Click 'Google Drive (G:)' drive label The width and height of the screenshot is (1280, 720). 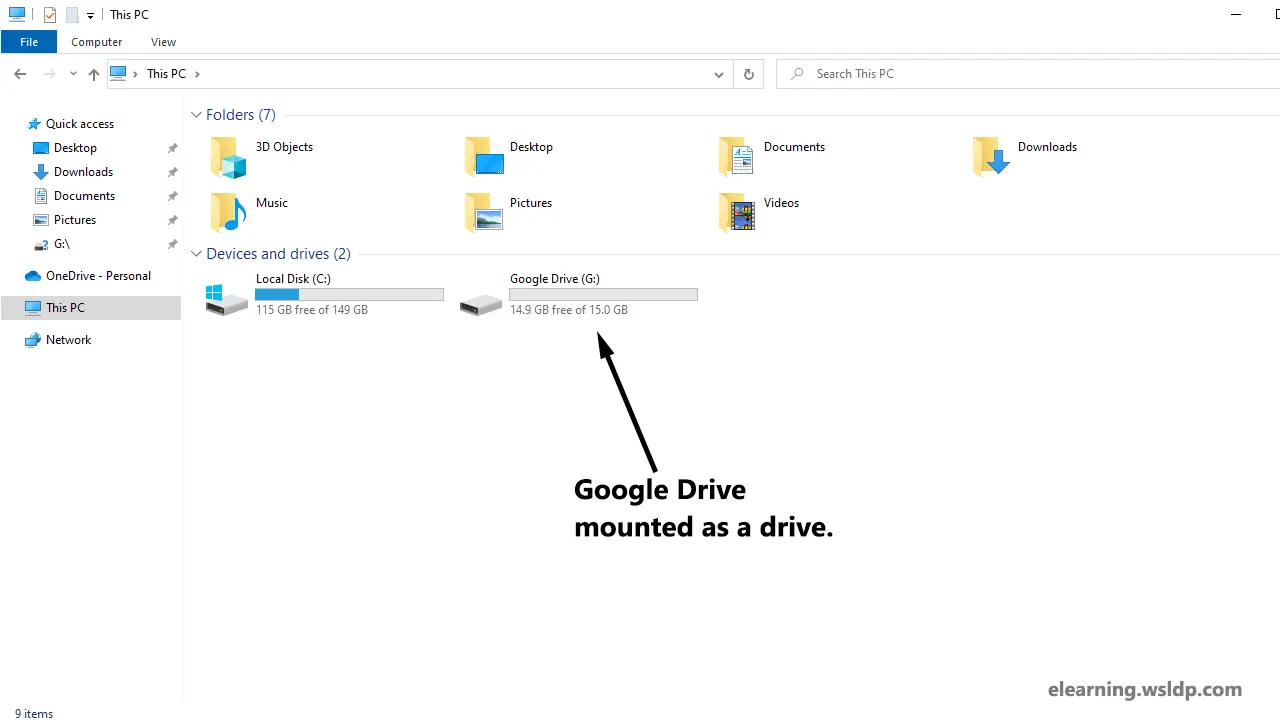[x=555, y=279]
